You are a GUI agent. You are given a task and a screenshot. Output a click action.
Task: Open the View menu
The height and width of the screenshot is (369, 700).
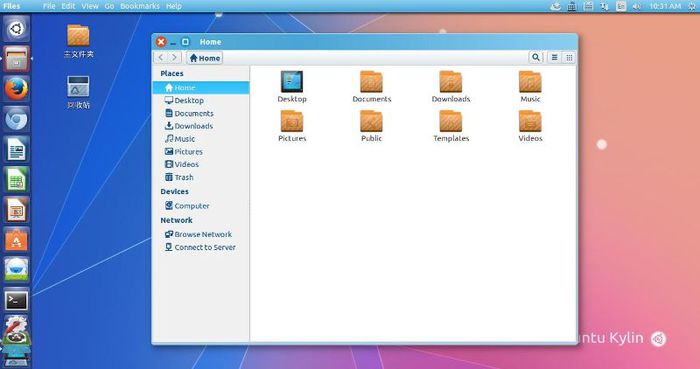[x=90, y=6]
